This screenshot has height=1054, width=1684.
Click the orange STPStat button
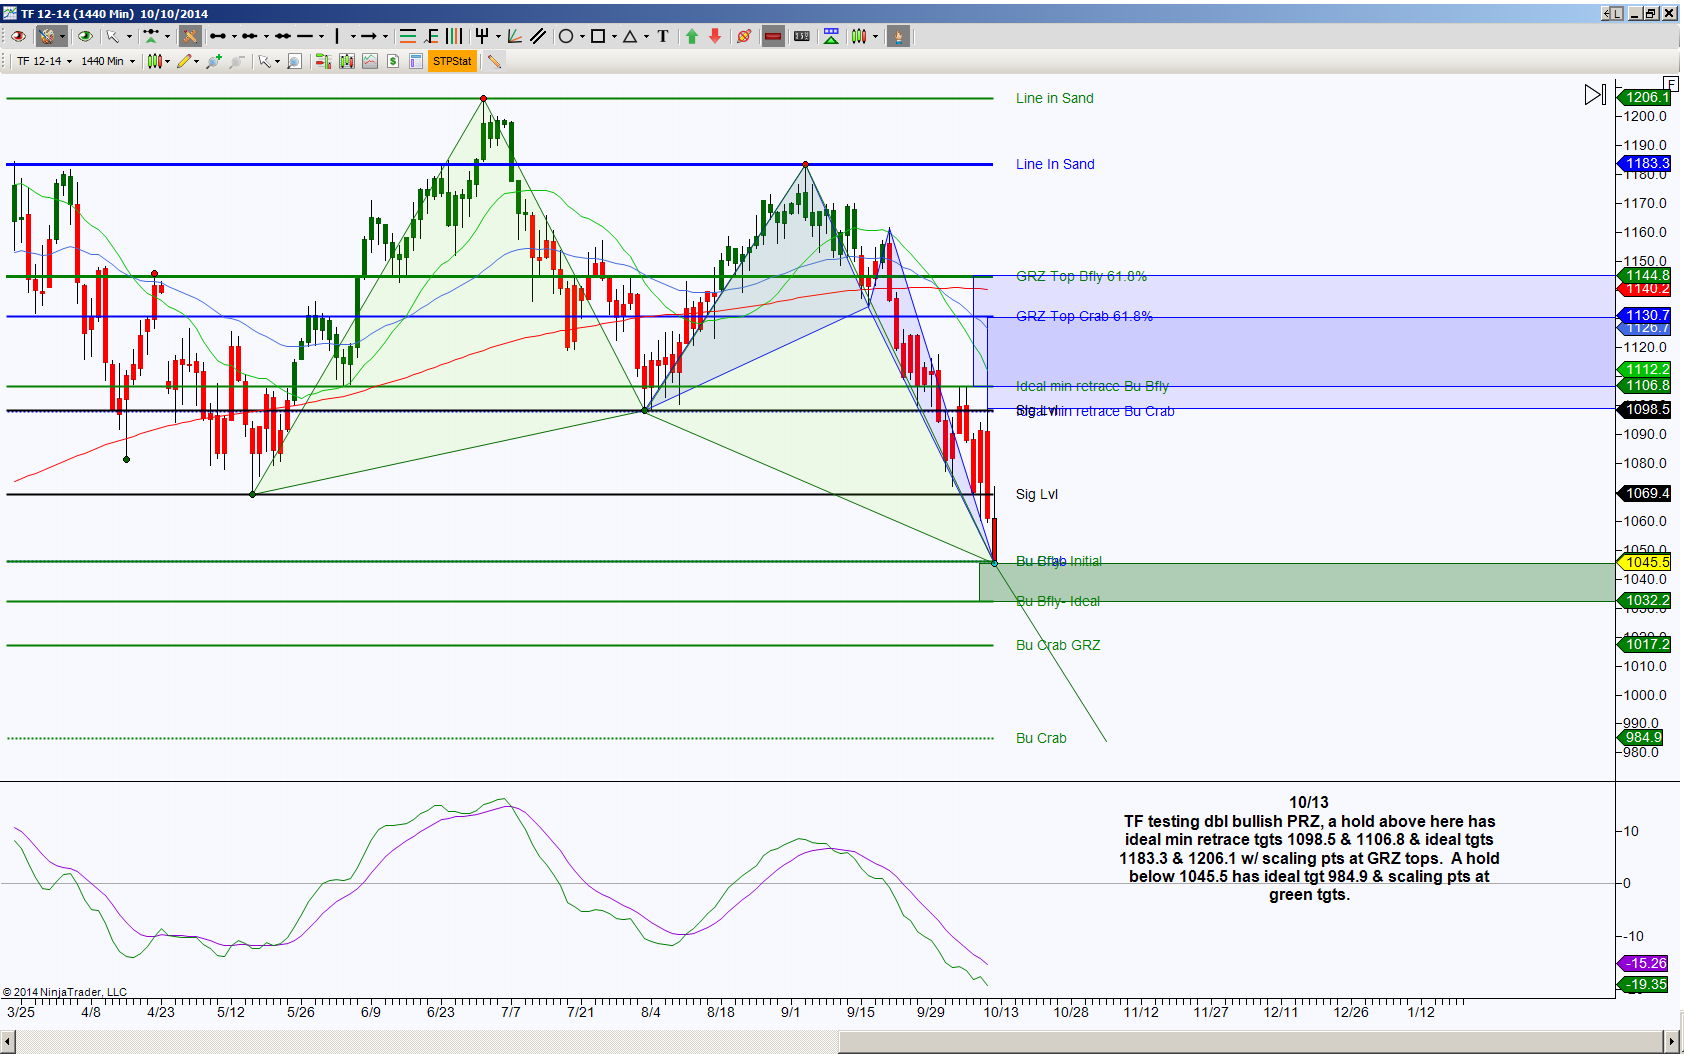click(452, 61)
